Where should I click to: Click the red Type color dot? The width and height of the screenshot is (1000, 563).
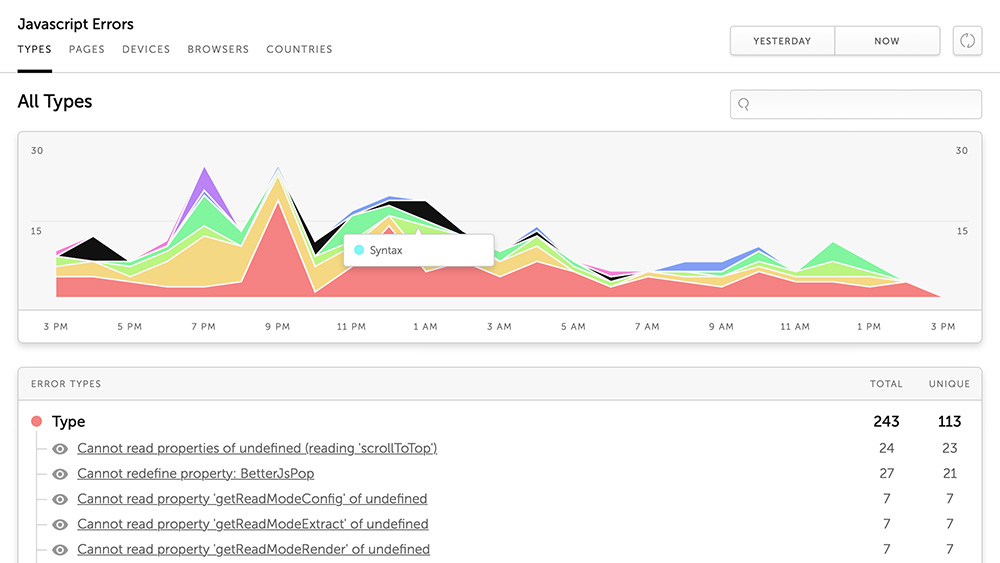coord(37,422)
